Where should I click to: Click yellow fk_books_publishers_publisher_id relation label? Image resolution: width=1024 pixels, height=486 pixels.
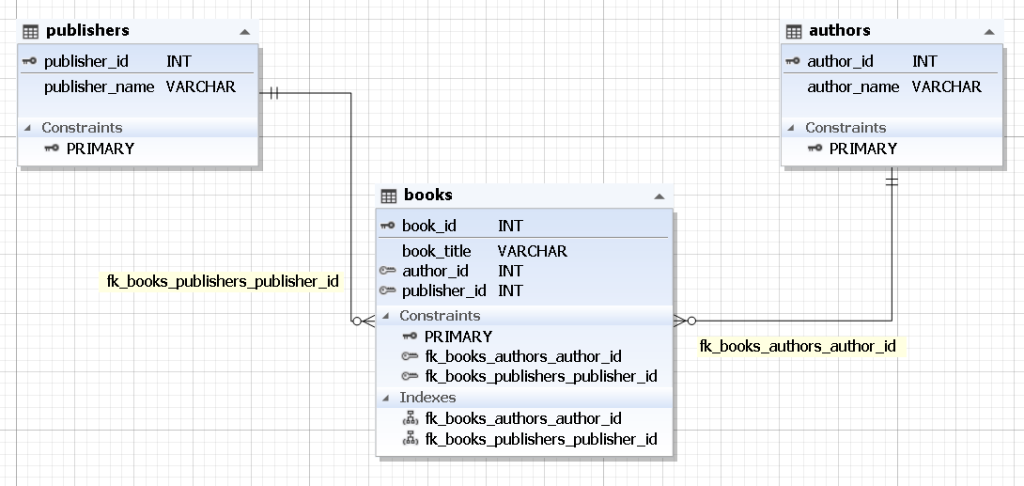point(222,282)
